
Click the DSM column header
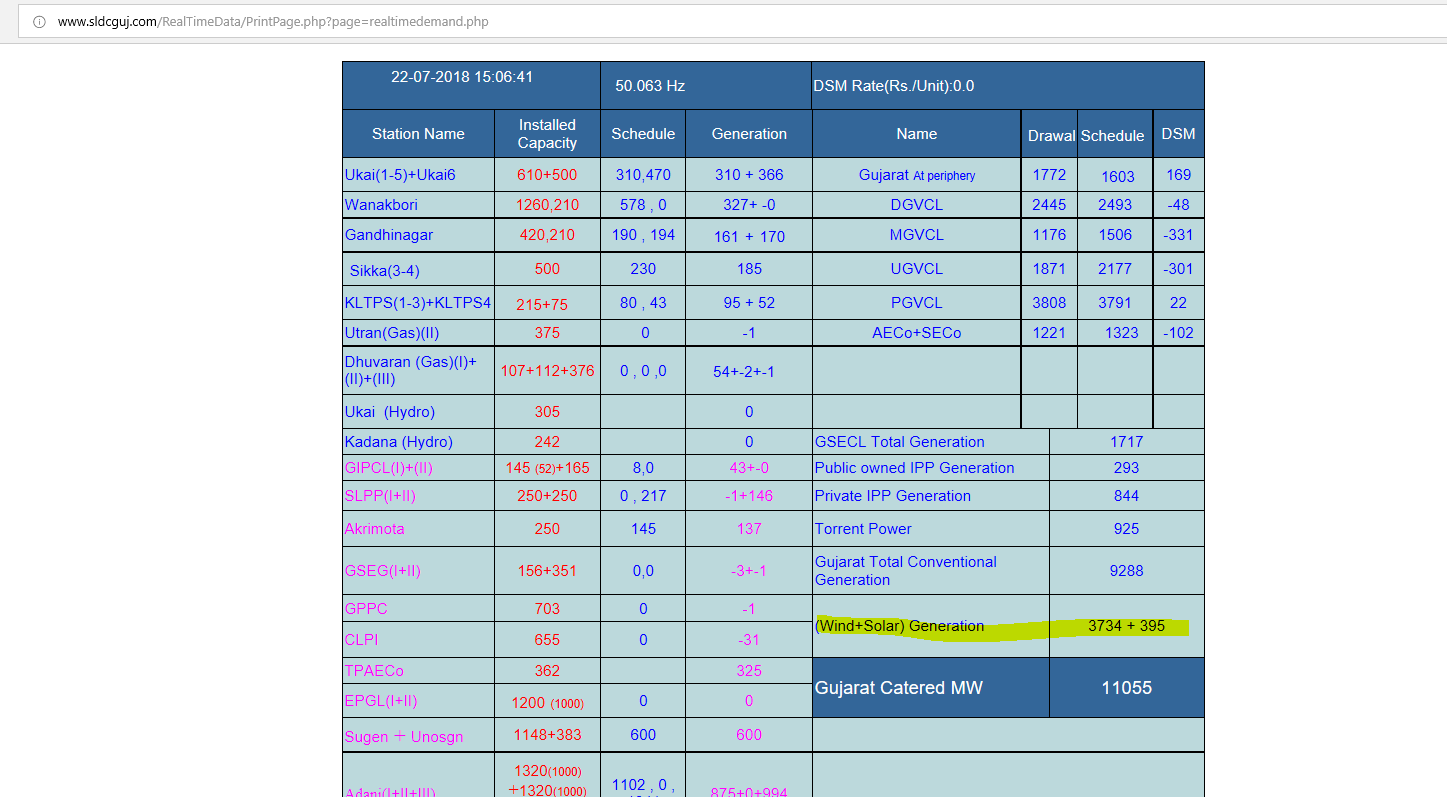pyautogui.click(x=1178, y=134)
